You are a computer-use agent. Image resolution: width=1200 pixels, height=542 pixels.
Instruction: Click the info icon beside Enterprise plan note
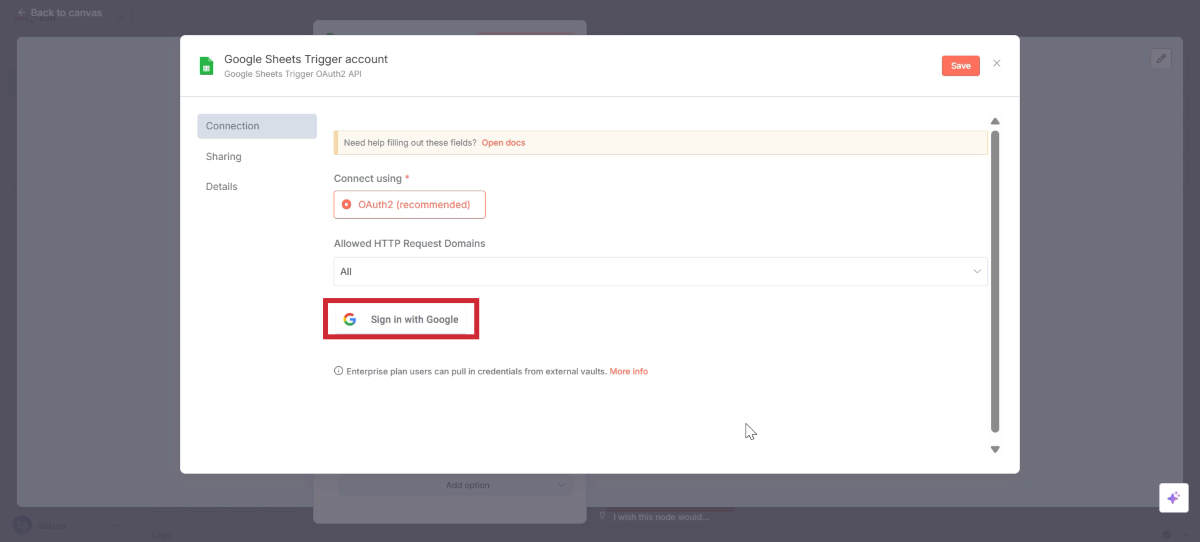[x=338, y=371]
